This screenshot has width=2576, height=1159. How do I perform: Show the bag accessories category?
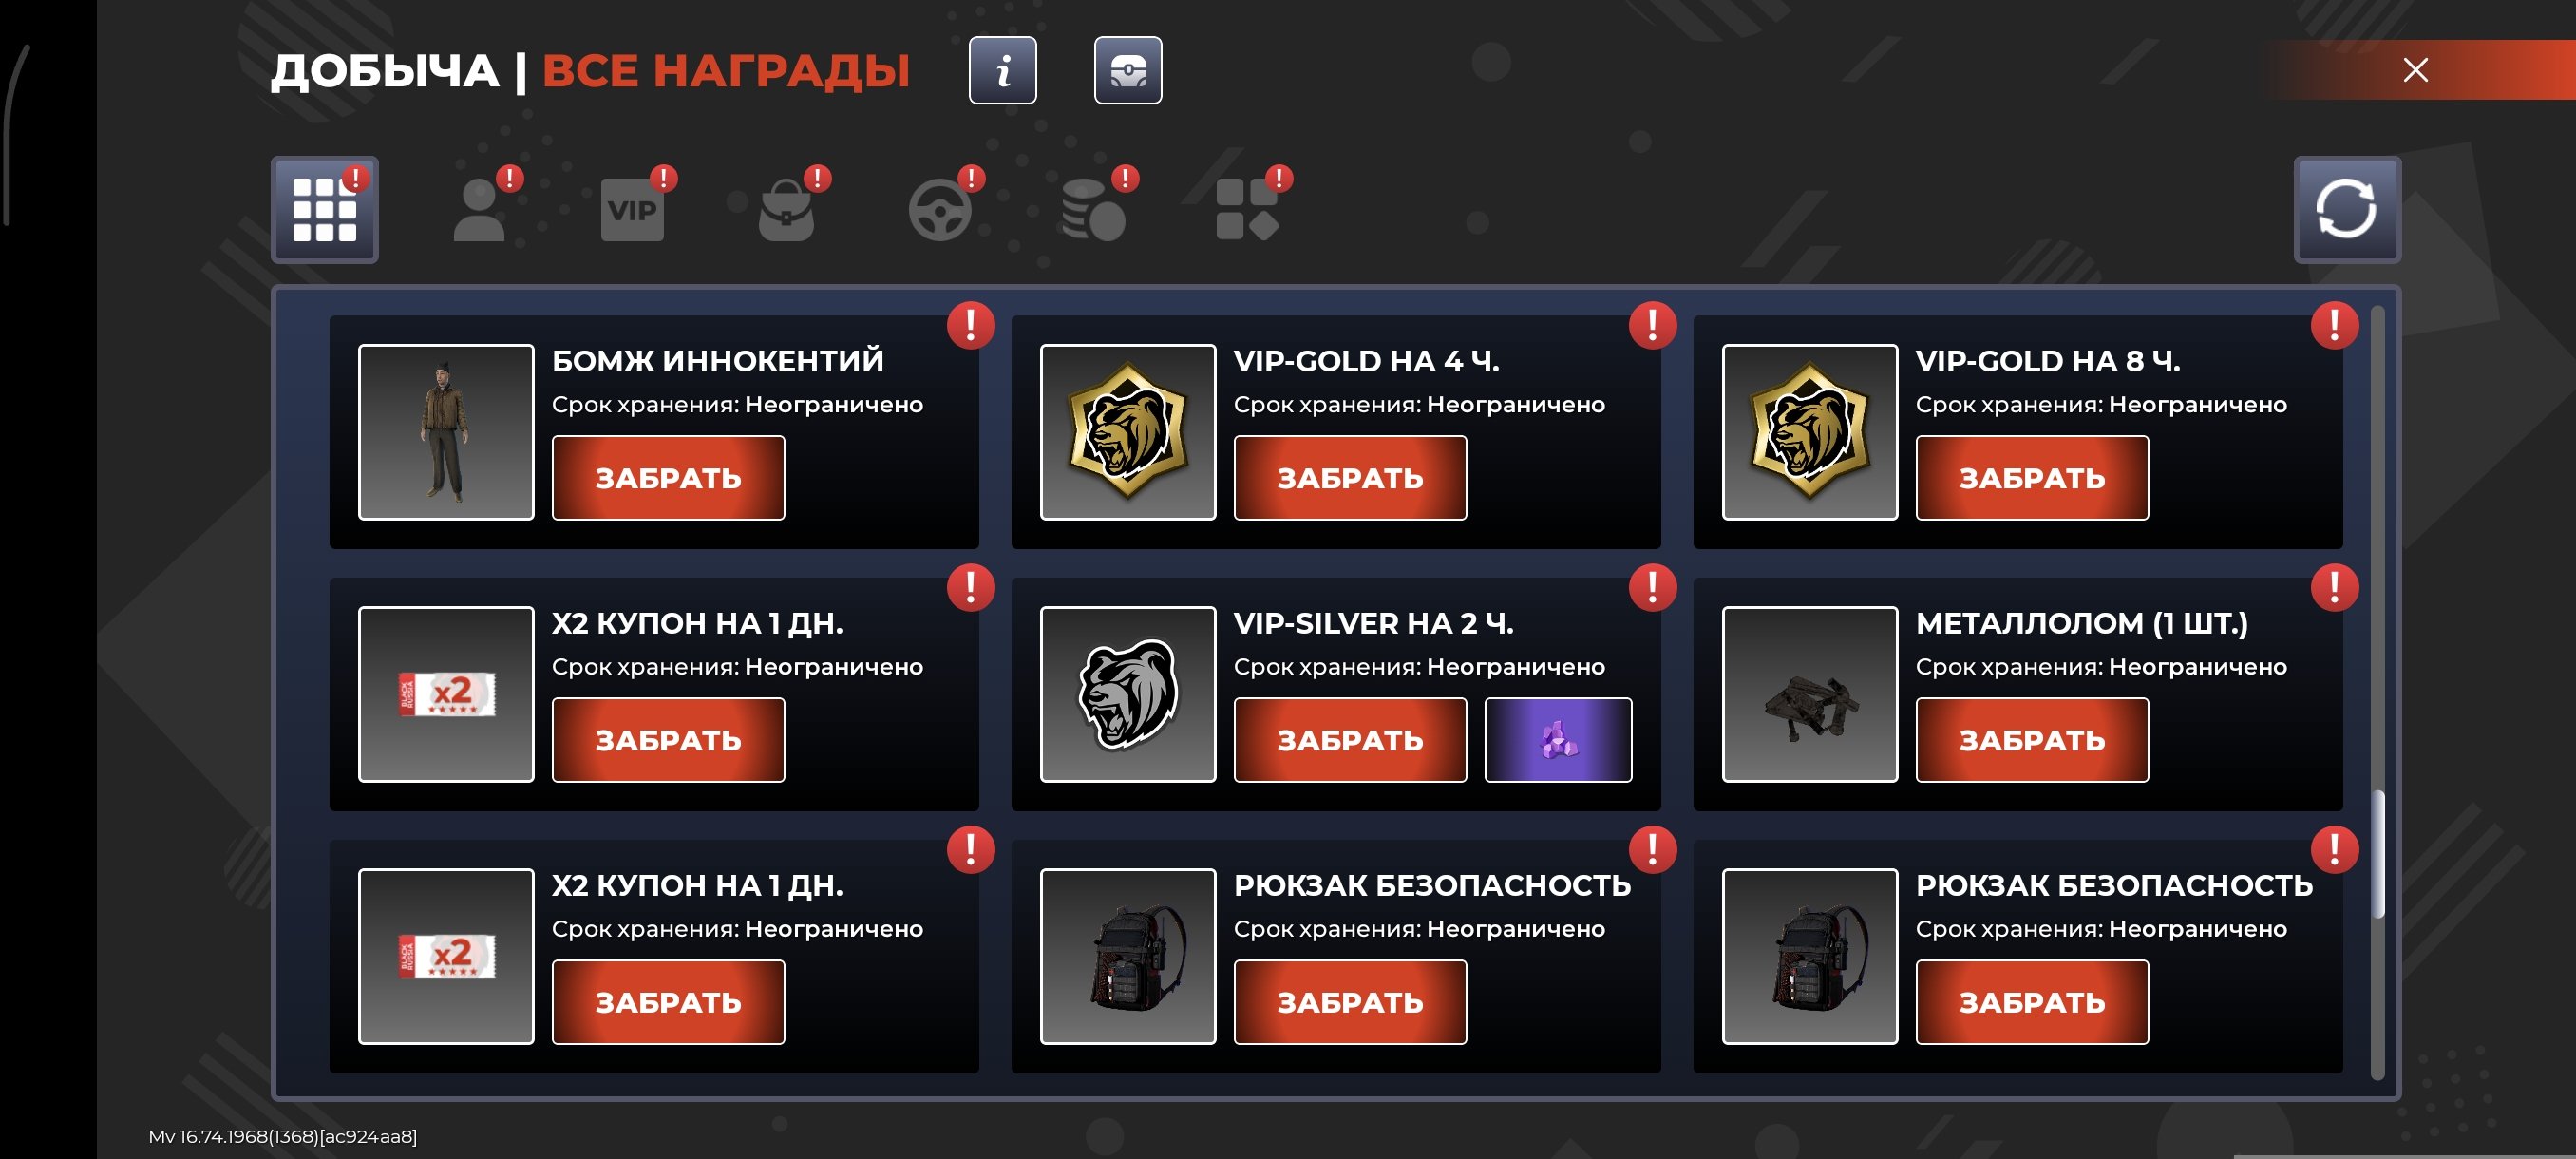pyautogui.click(x=786, y=209)
